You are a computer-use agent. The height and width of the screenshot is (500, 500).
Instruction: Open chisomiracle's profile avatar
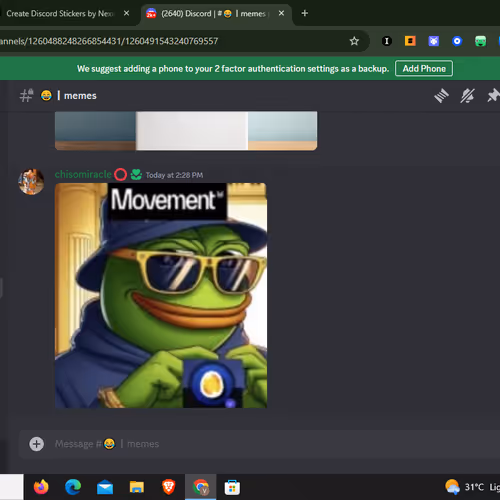[31, 182]
